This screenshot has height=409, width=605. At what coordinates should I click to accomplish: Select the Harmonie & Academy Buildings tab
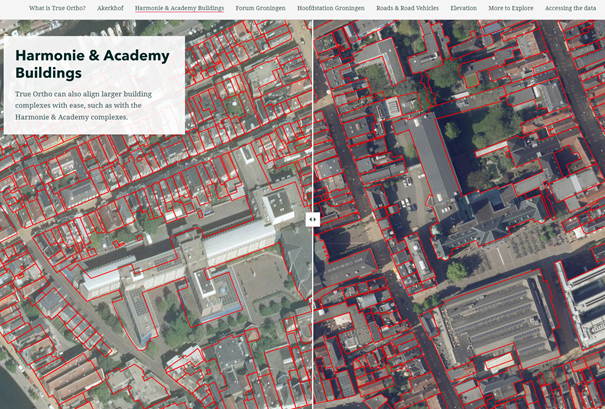click(179, 8)
